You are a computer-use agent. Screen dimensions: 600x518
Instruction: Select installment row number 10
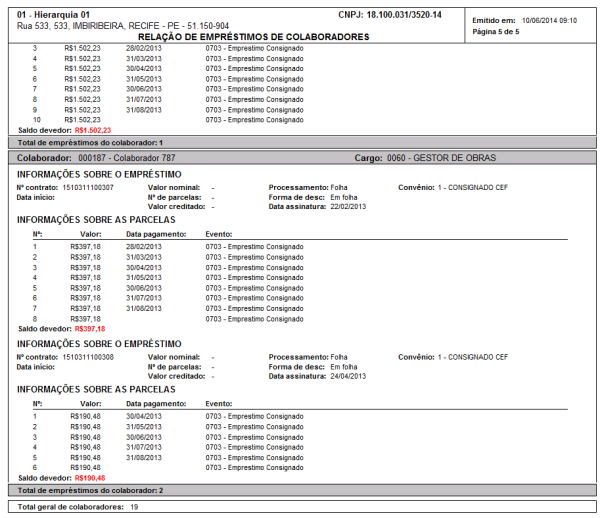coord(37,119)
